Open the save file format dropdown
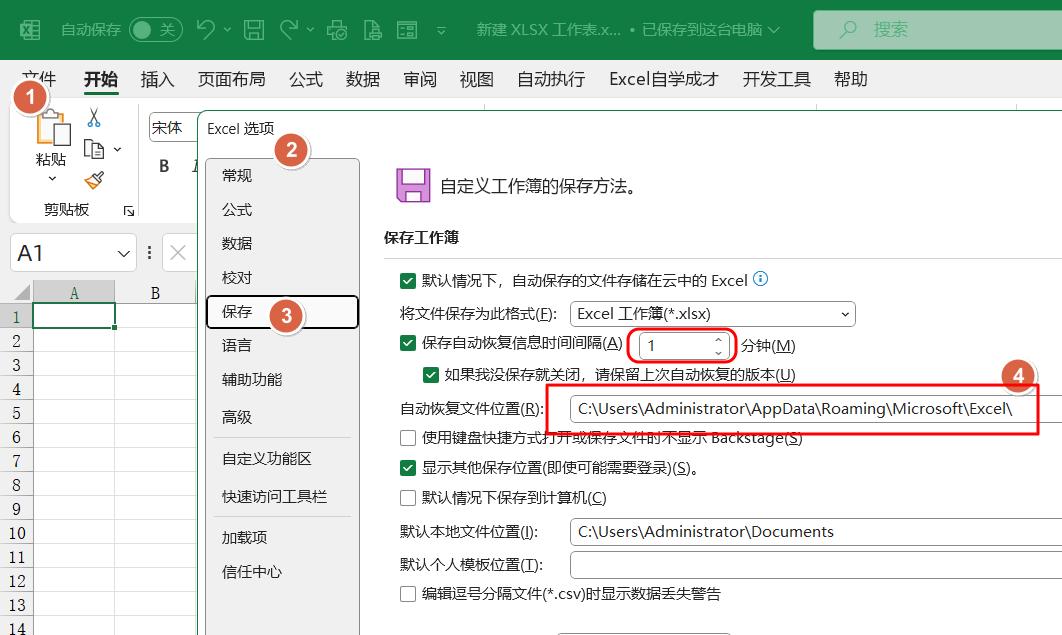Image resolution: width=1062 pixels, height=635 pixels. coord(713,314)
